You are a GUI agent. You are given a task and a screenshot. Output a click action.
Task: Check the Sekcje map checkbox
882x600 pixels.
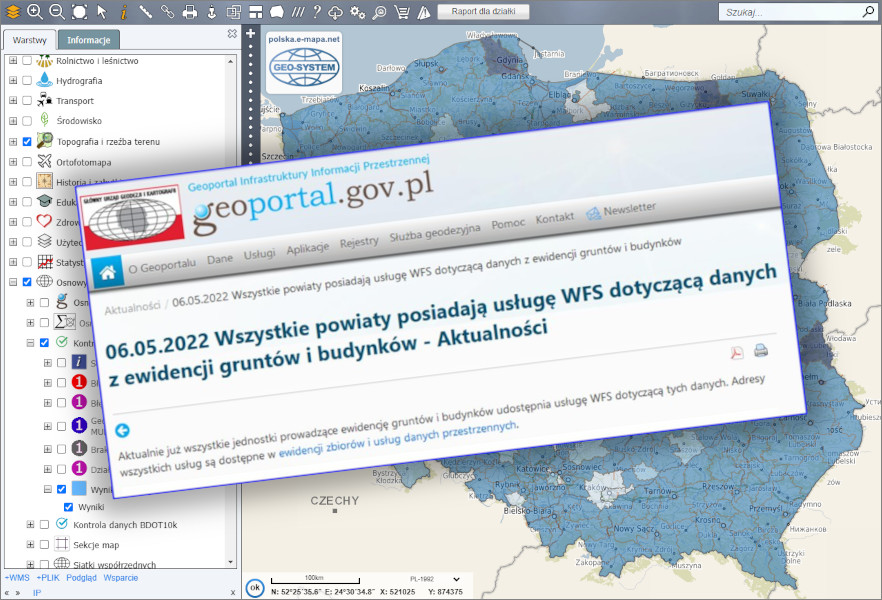[44, 544]
